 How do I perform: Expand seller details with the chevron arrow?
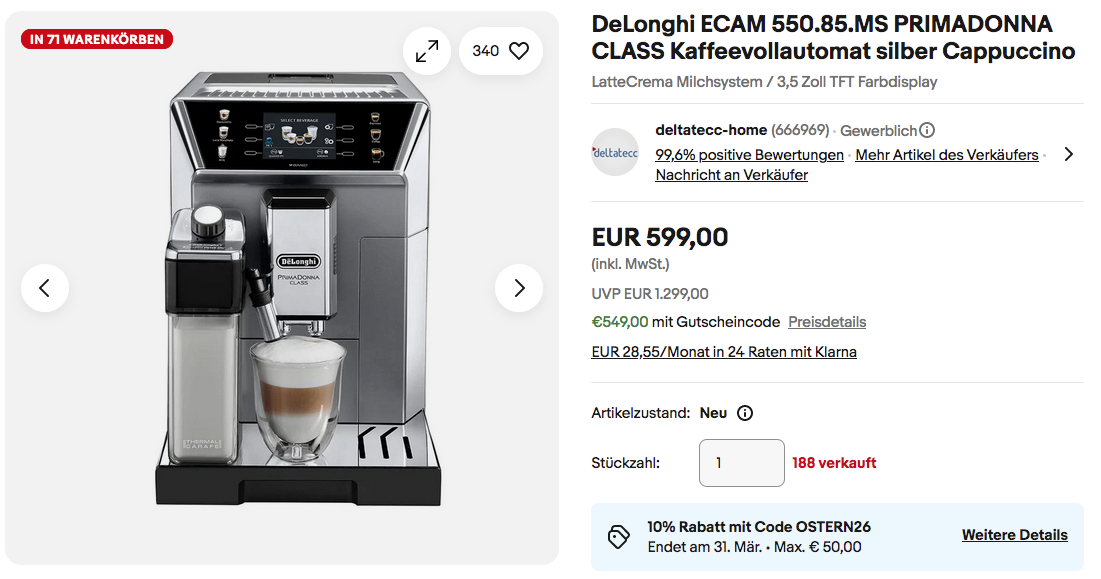tap(1069, 154)
